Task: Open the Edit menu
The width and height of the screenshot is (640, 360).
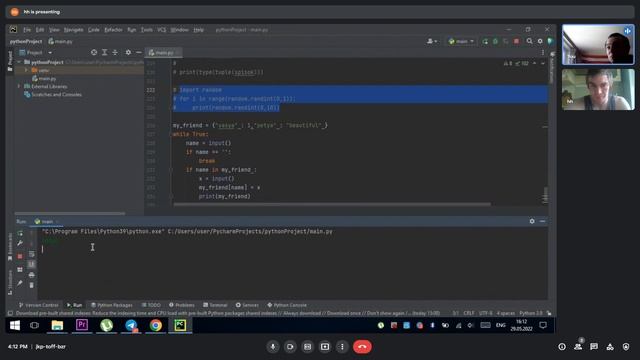Action: [40, 30]
